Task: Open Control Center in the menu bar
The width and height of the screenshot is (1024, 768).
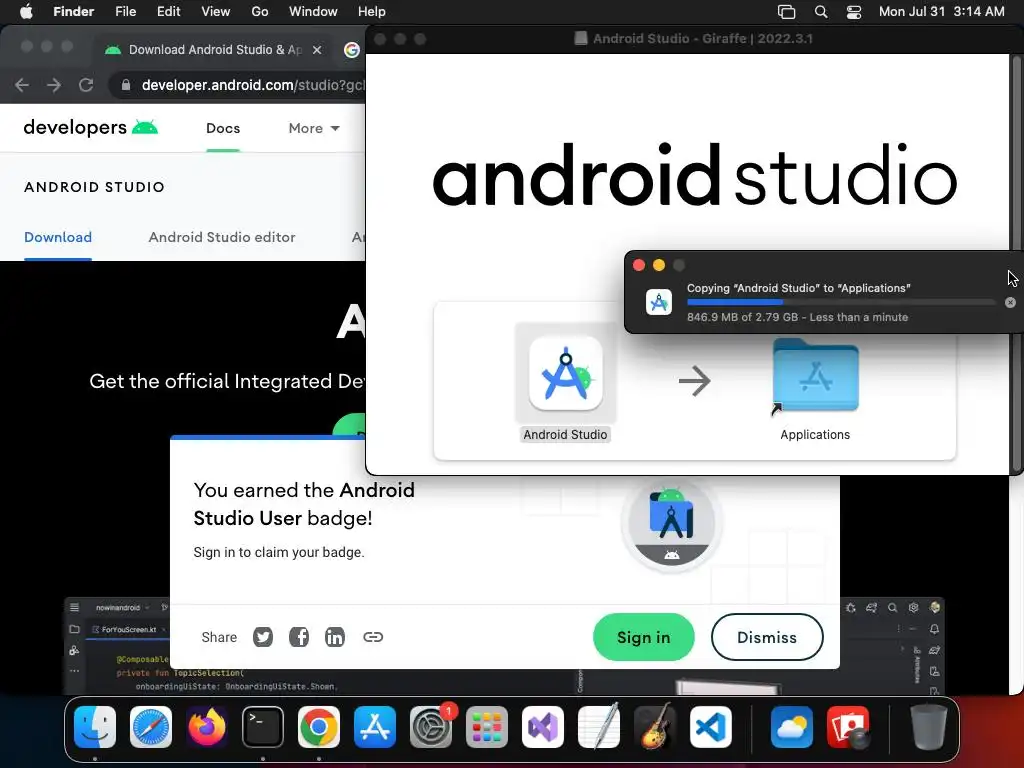Action: (x=854, y=12)
